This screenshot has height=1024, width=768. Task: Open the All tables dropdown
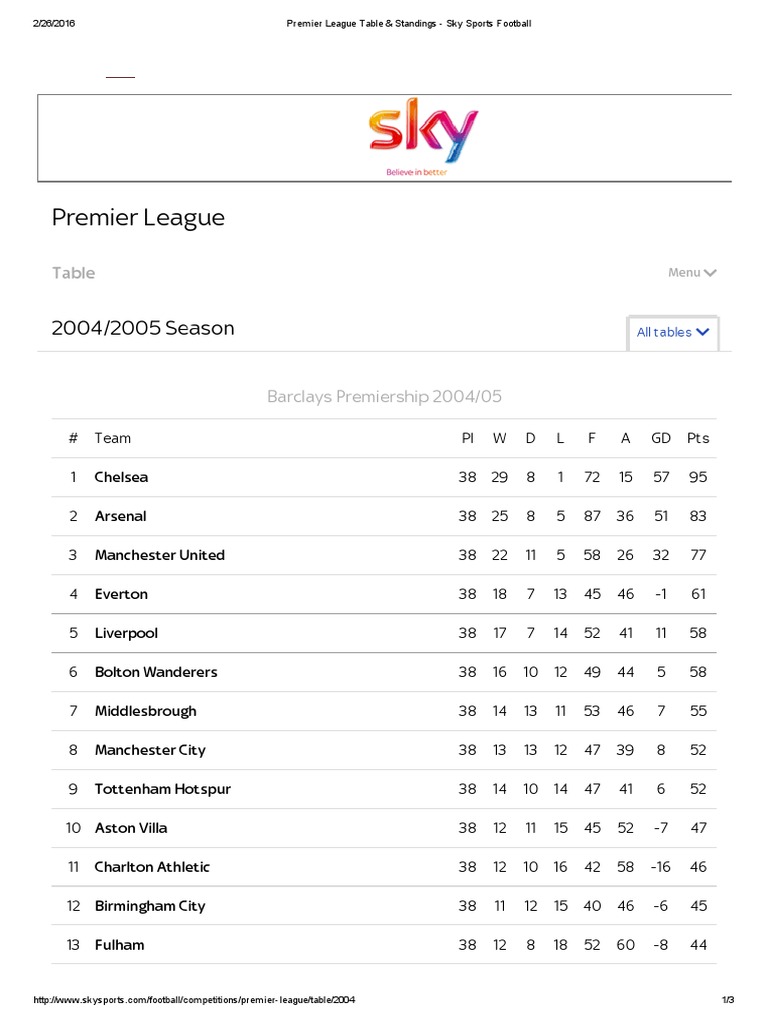point(673,332)
